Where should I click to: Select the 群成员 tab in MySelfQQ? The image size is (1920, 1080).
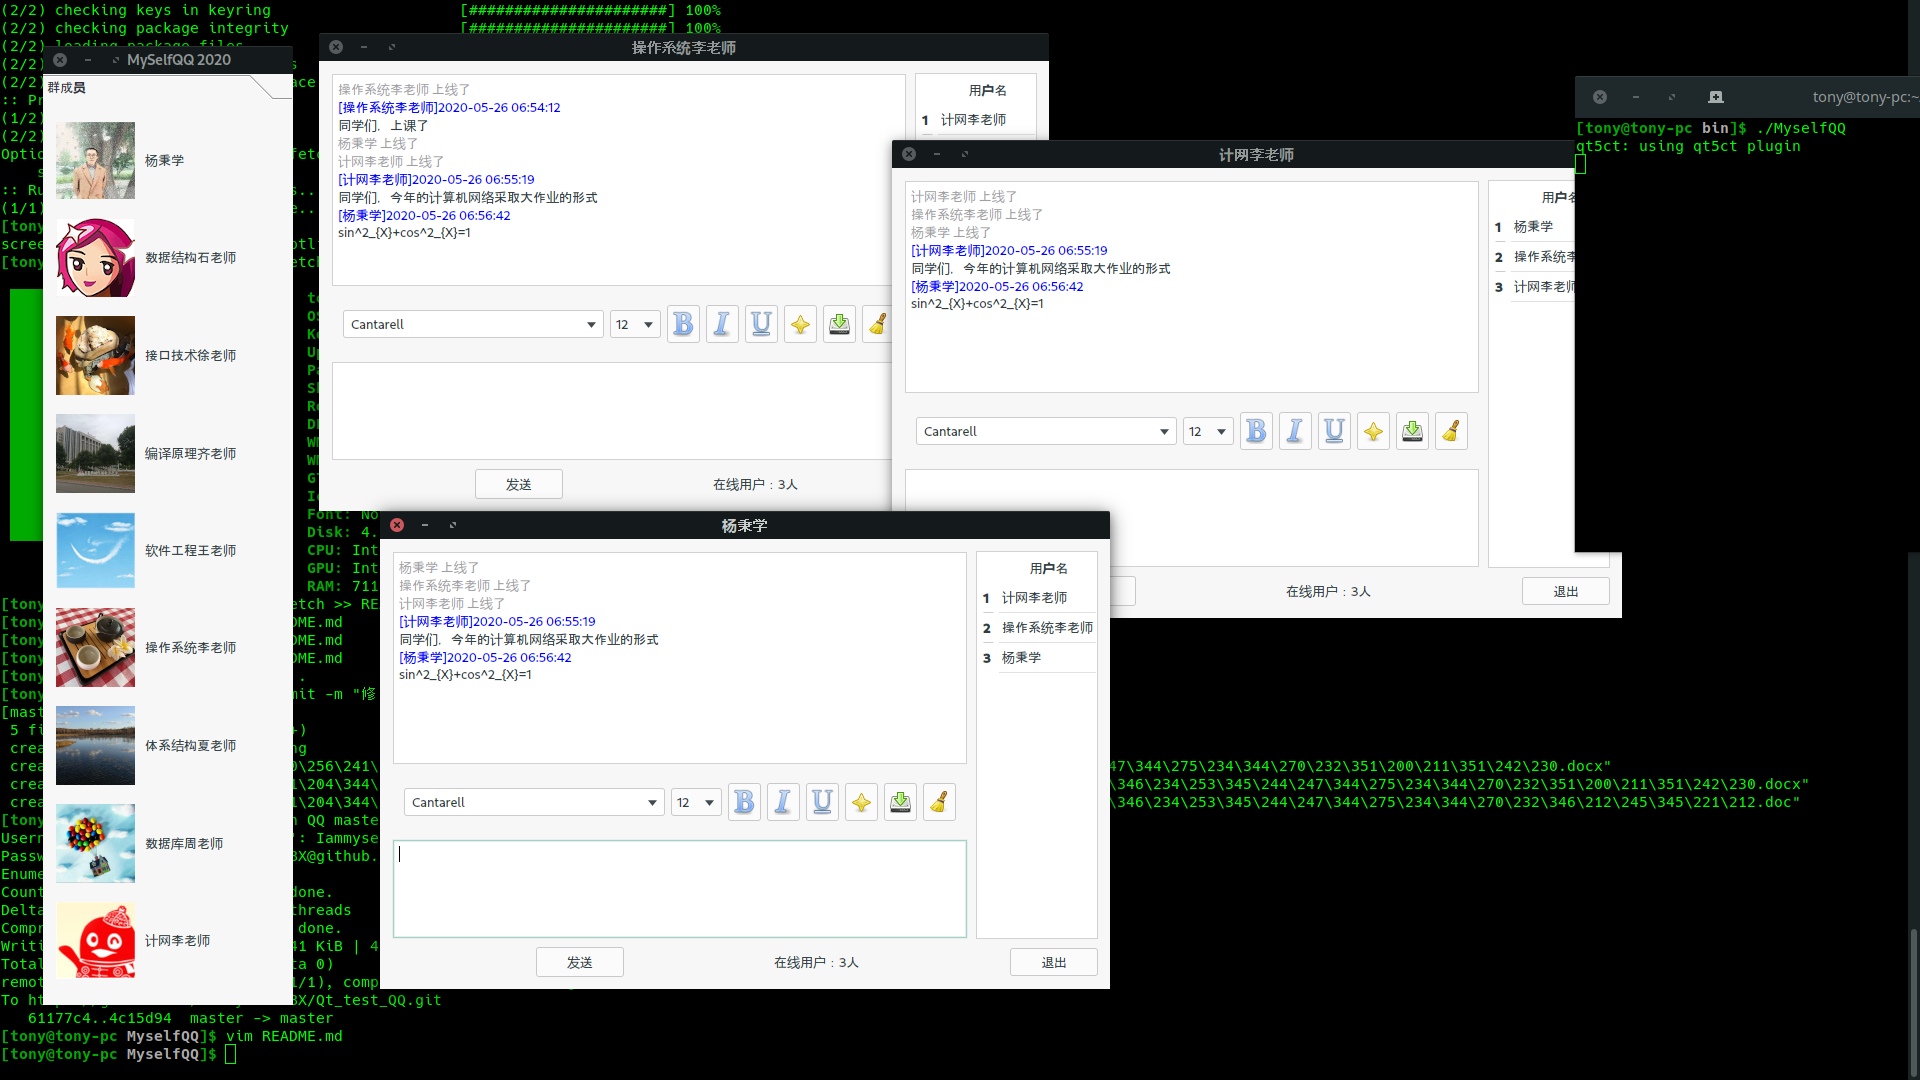point(67,88)
